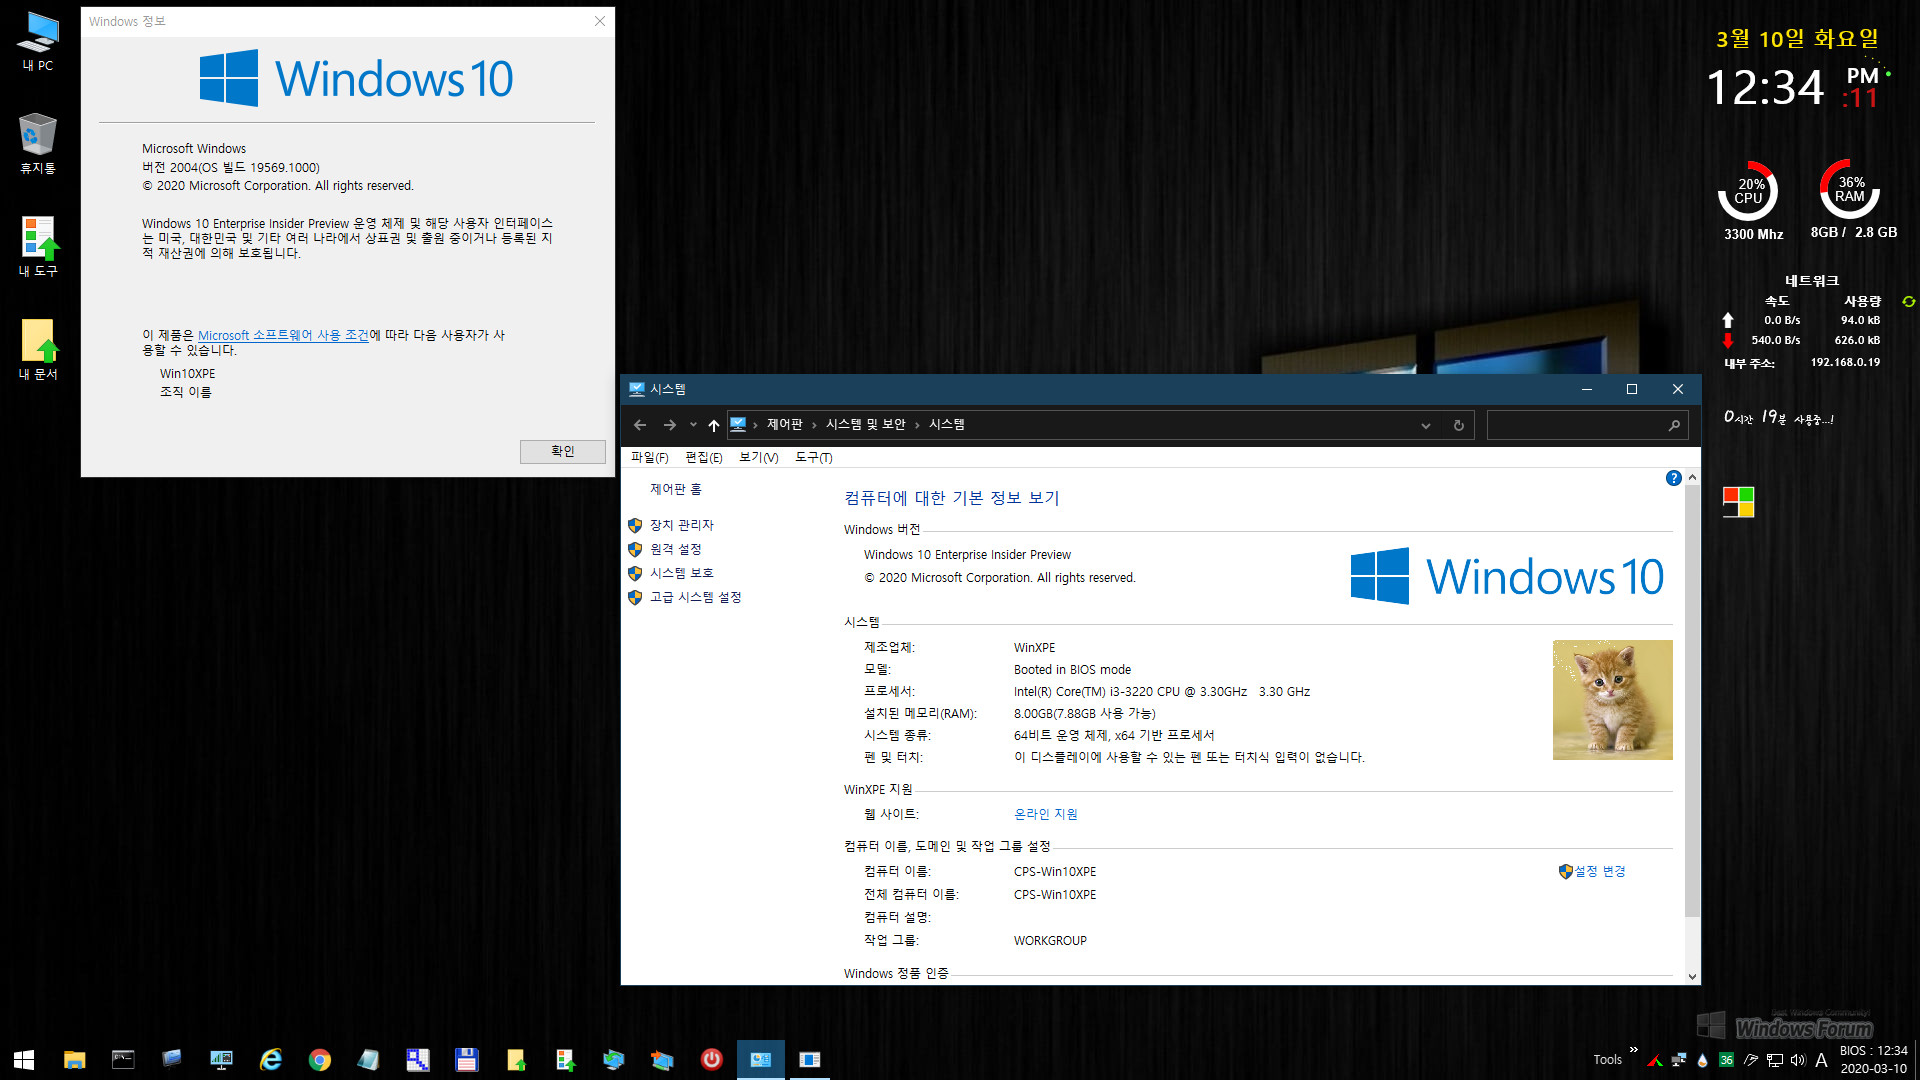The height and width of the screenshot is (1080, 1920).
Task: Launch Google Chrome from taskbar
Action: [x=319, y=1059]
